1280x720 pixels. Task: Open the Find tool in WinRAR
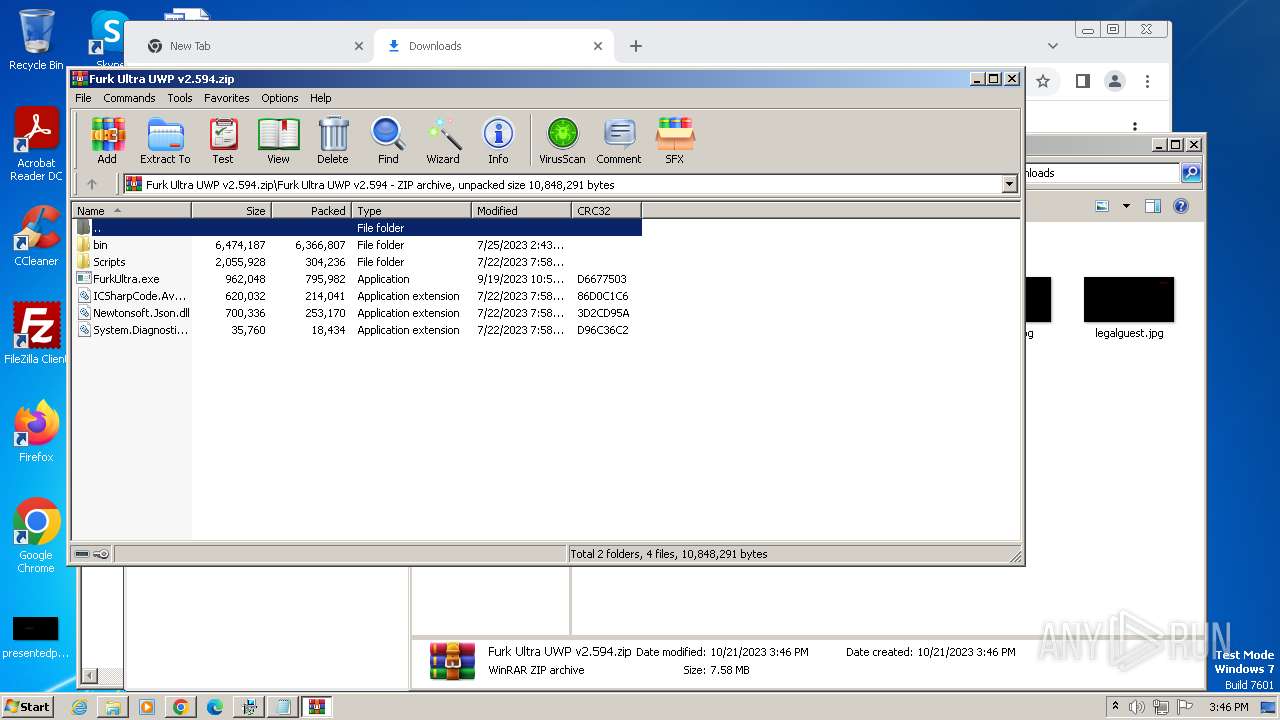tap(388, 140)
